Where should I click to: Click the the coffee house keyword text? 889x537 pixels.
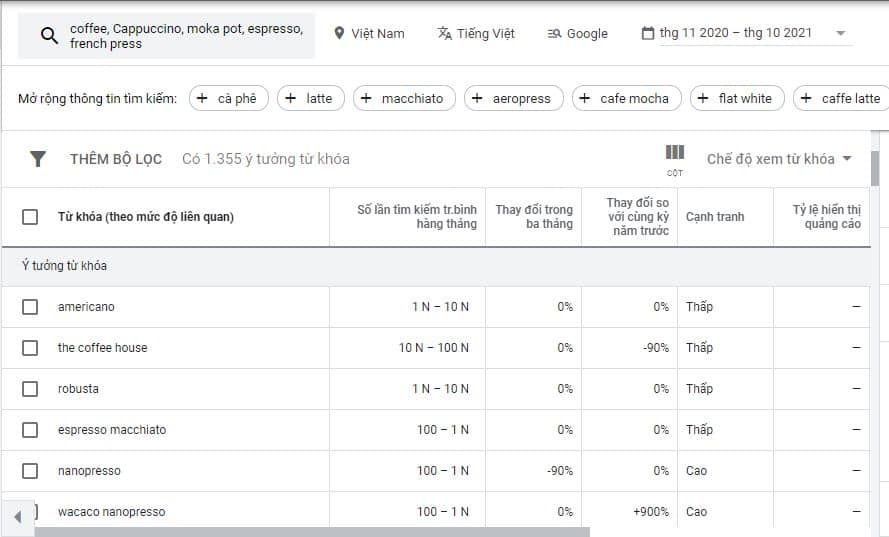tap(103, 348)
